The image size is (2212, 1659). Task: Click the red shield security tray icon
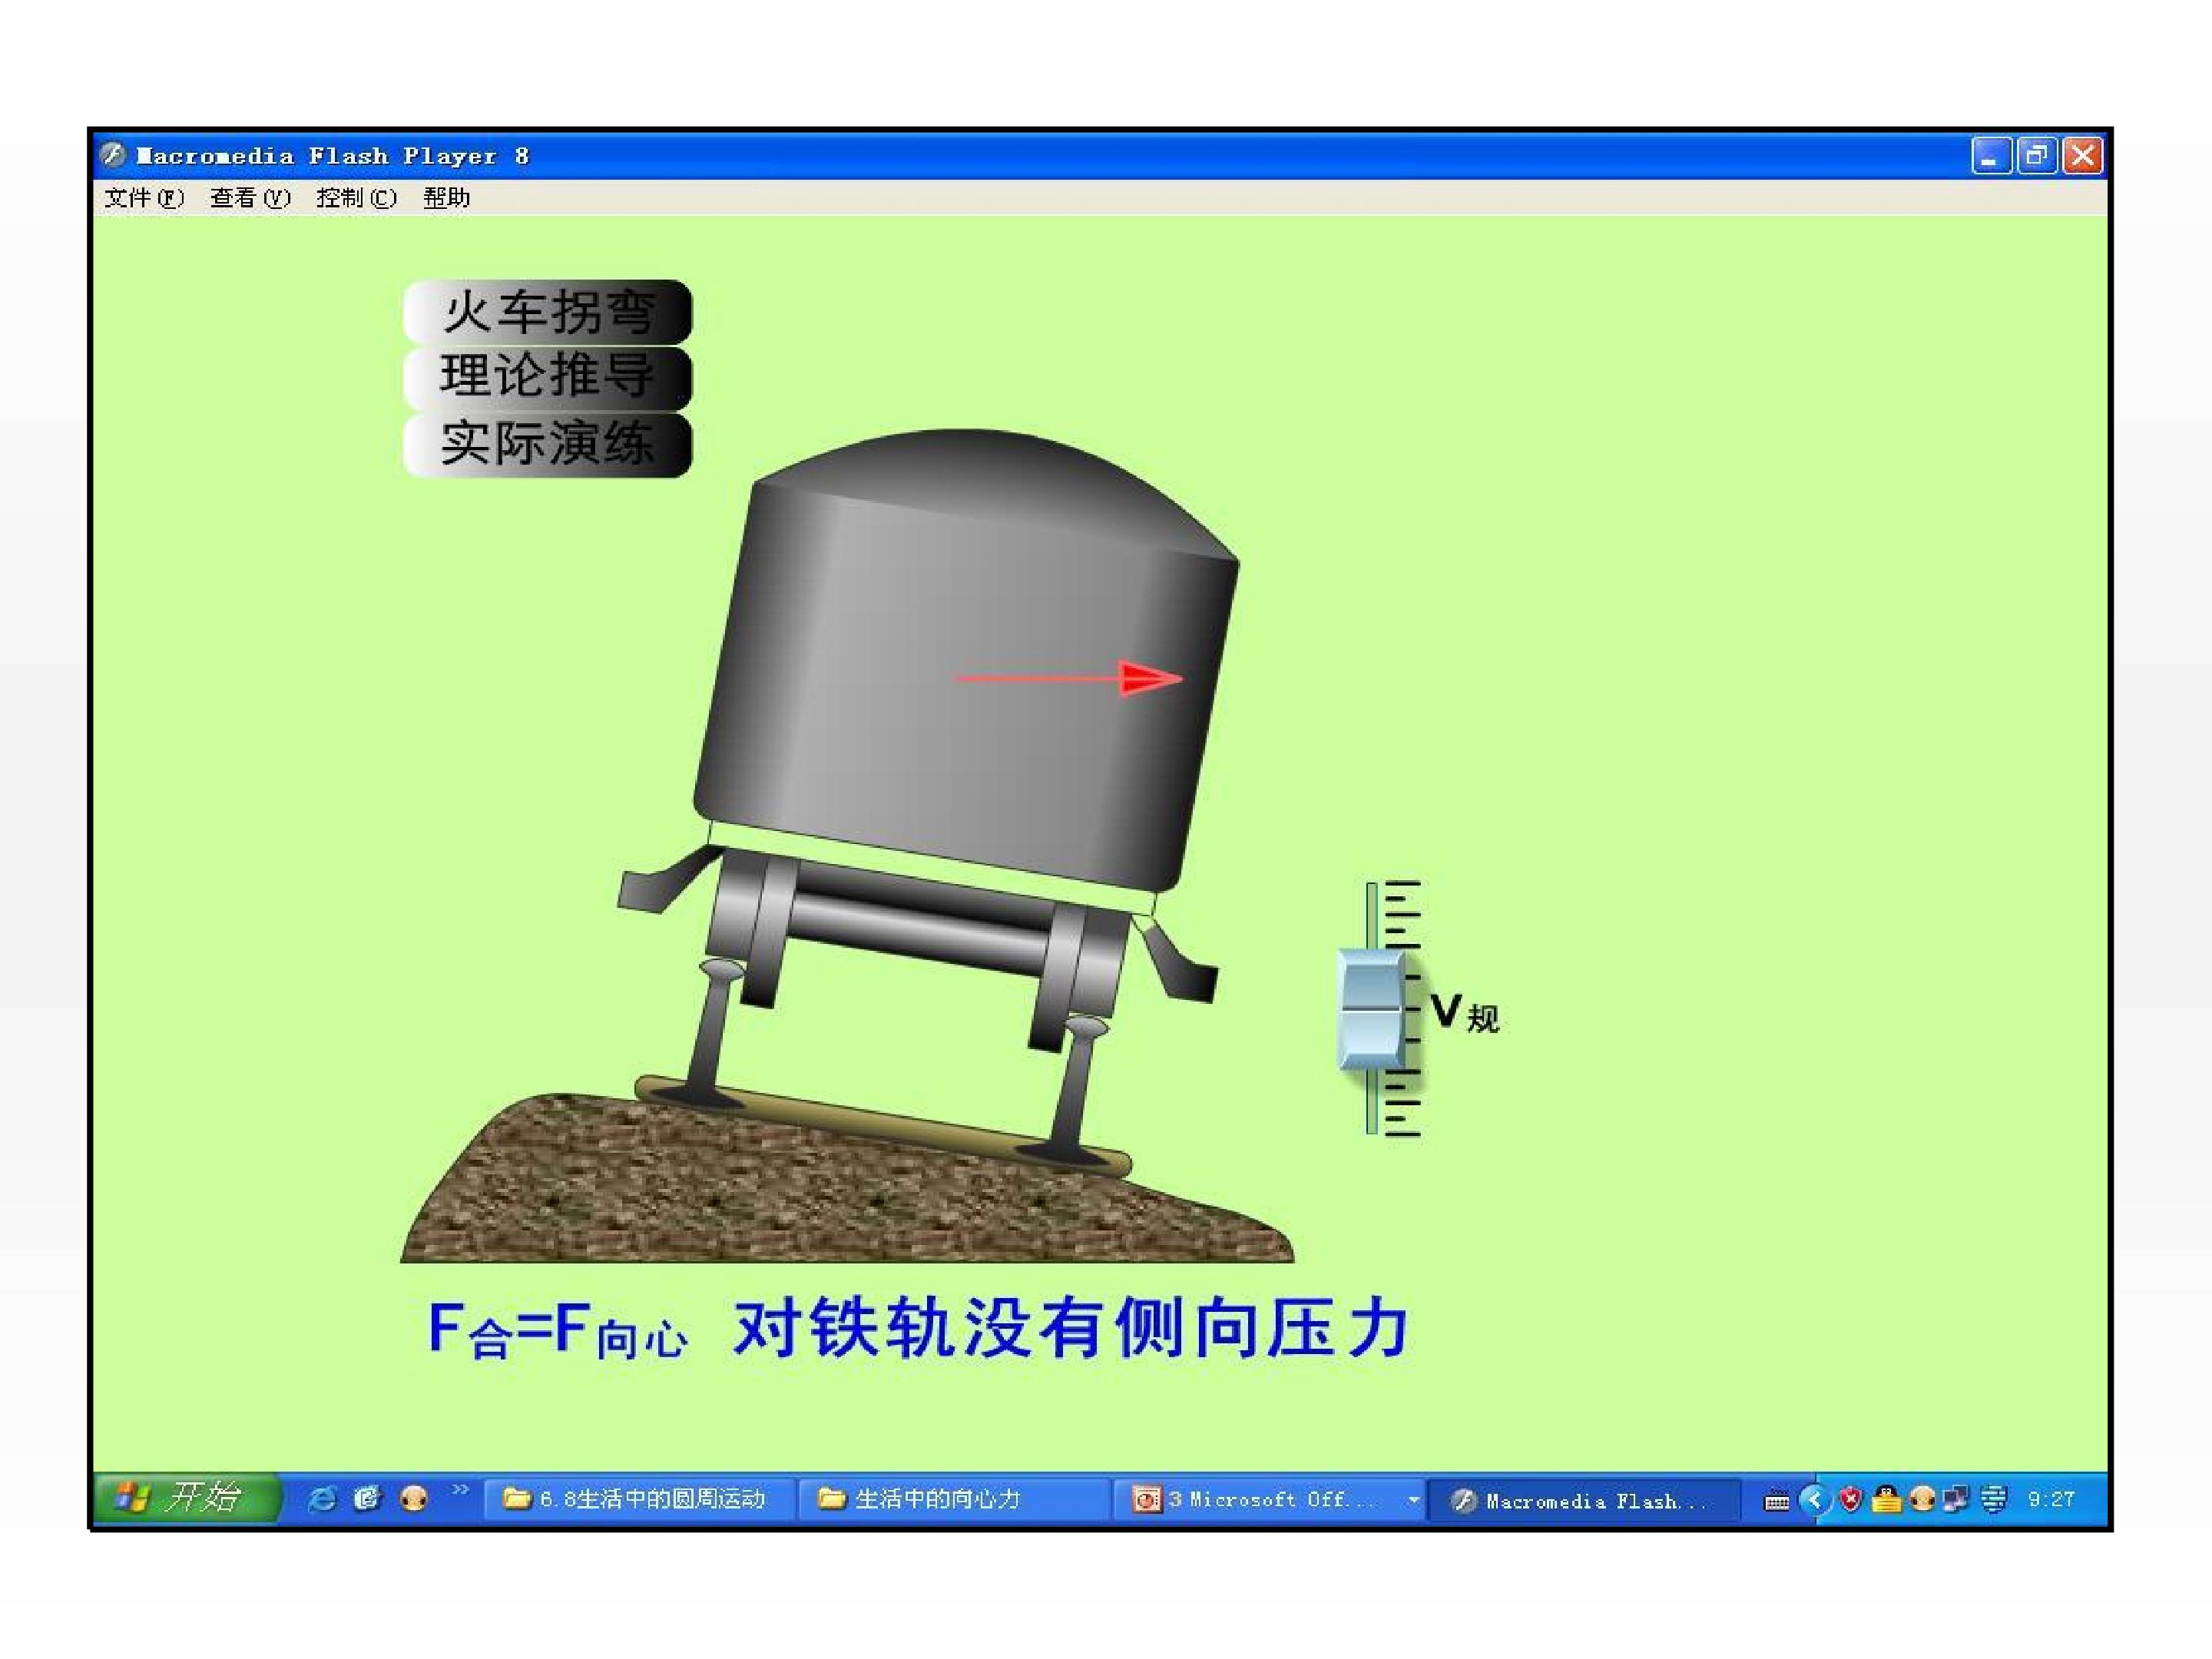click(1850, 1499)
